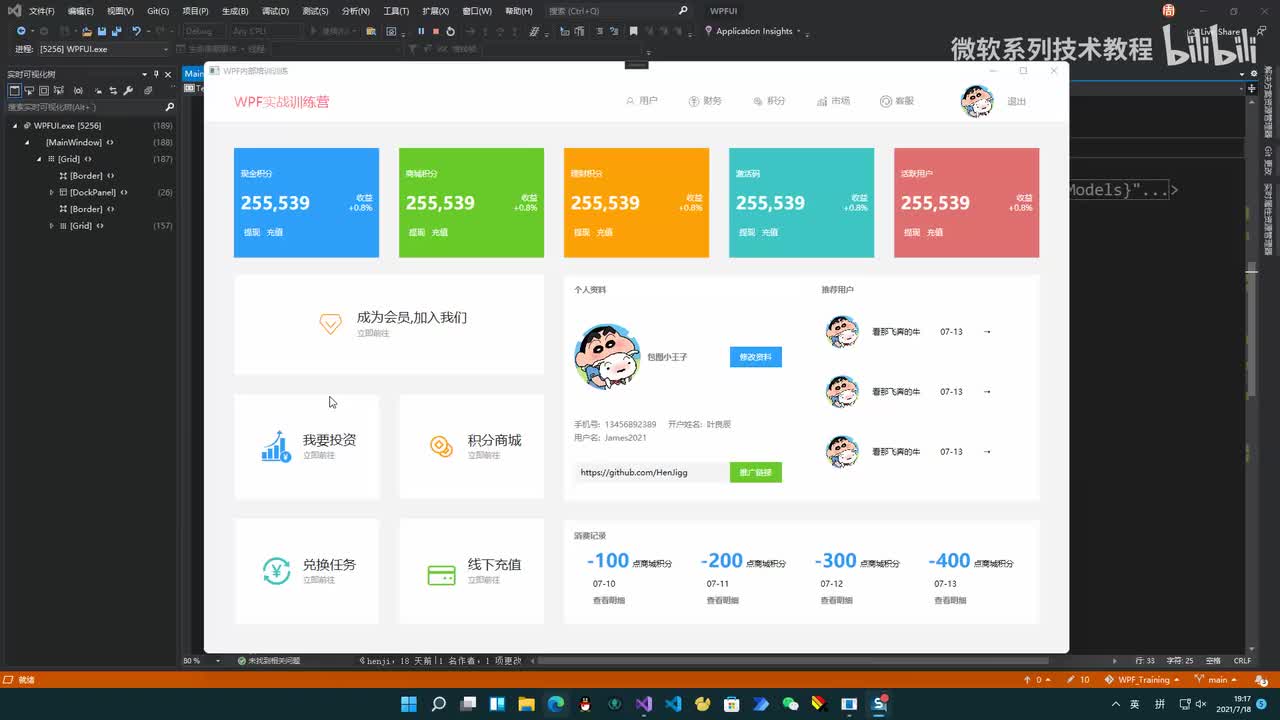Image resolution: width=1280 pixels, height=720 pixels.
Task: Click the view-source icon next to [DockPanel]
Action: 124,192
